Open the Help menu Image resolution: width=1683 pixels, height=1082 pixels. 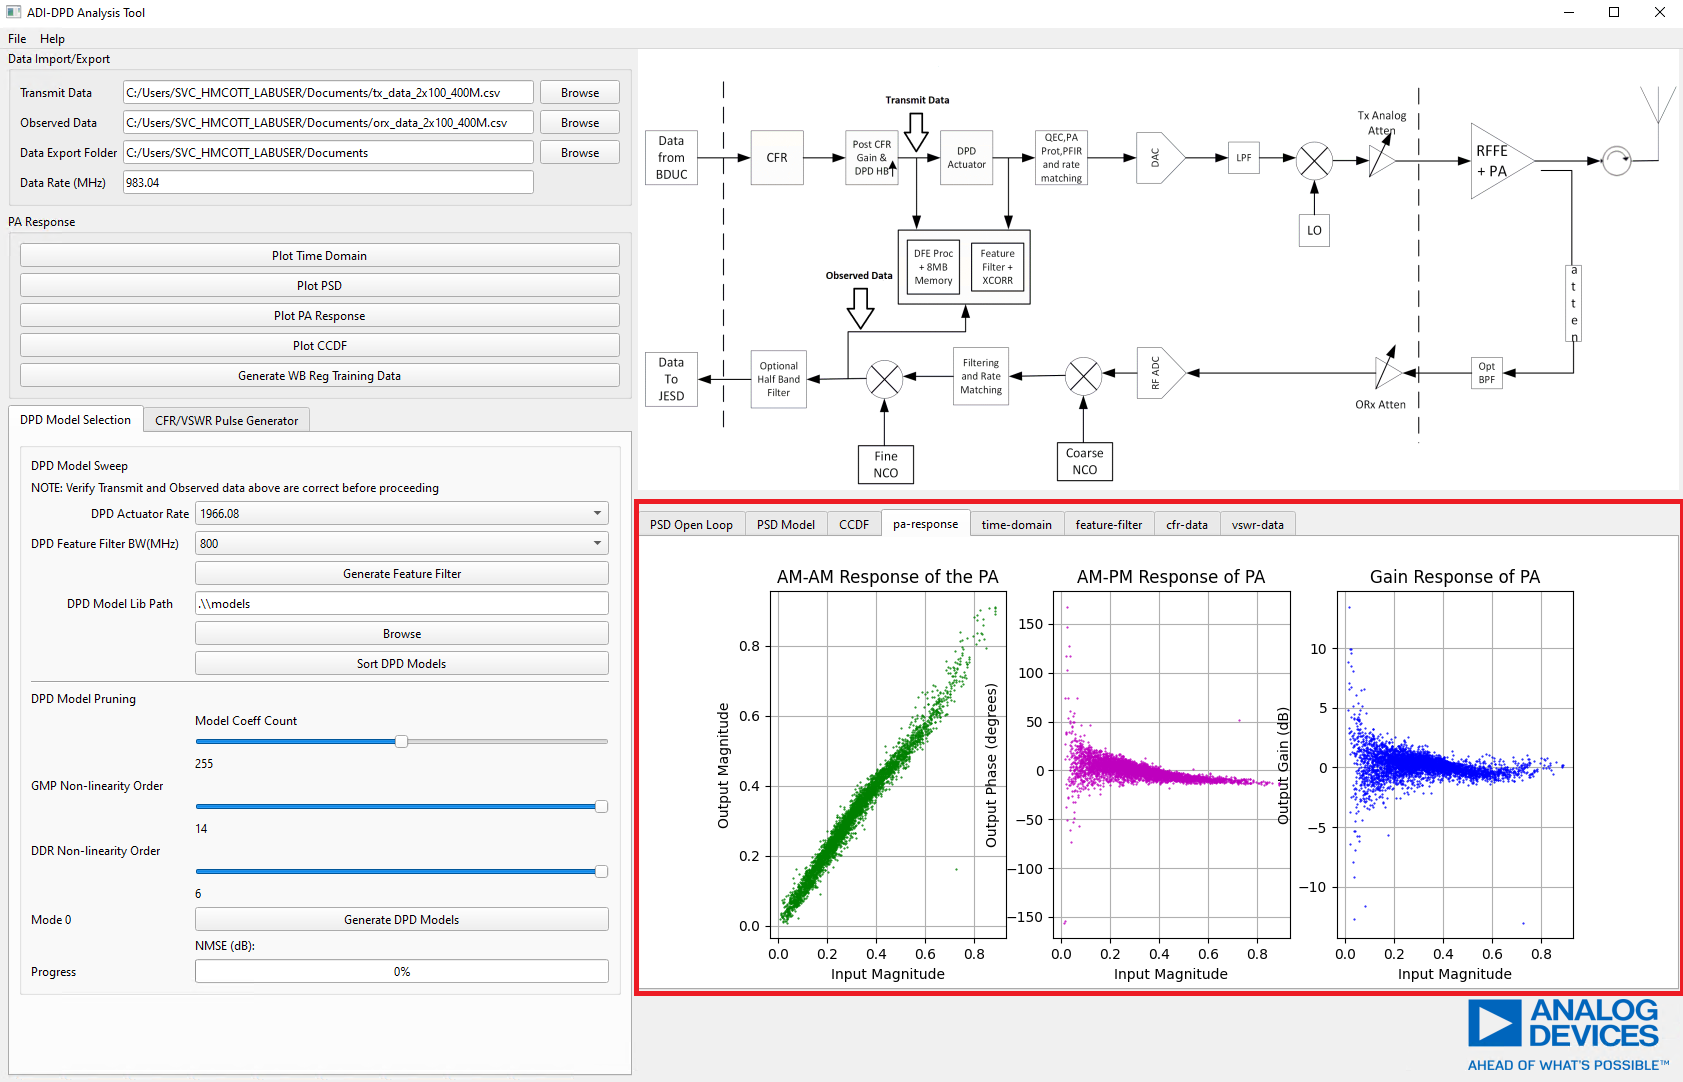[x=52, y=38]
